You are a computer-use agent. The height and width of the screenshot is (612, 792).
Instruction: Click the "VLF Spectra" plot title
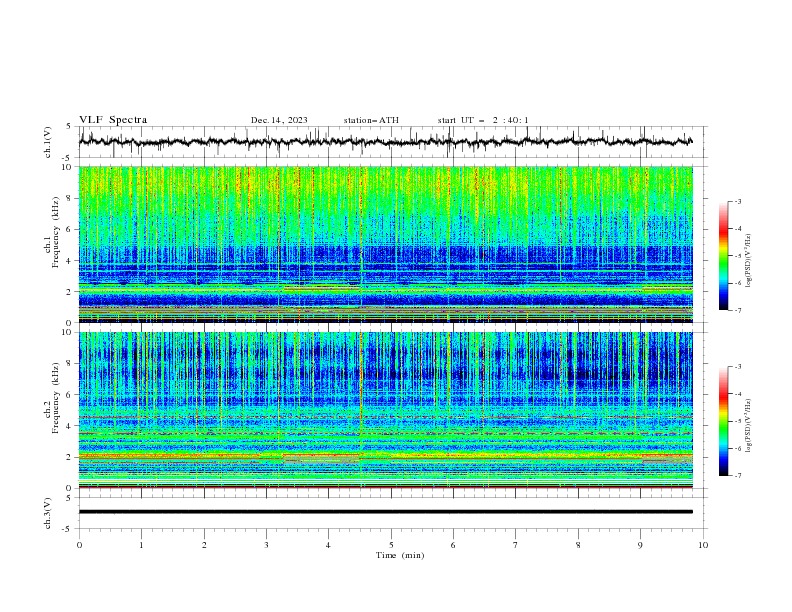[x=113, y=120]
